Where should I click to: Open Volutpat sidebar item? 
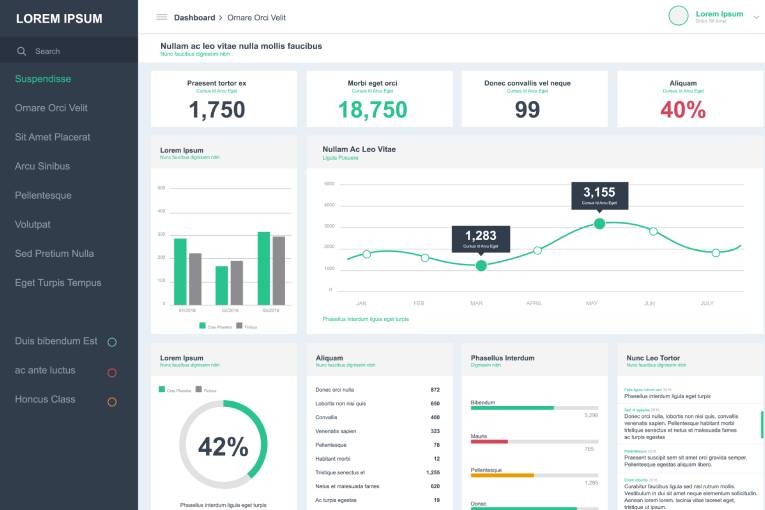(32, 224)
